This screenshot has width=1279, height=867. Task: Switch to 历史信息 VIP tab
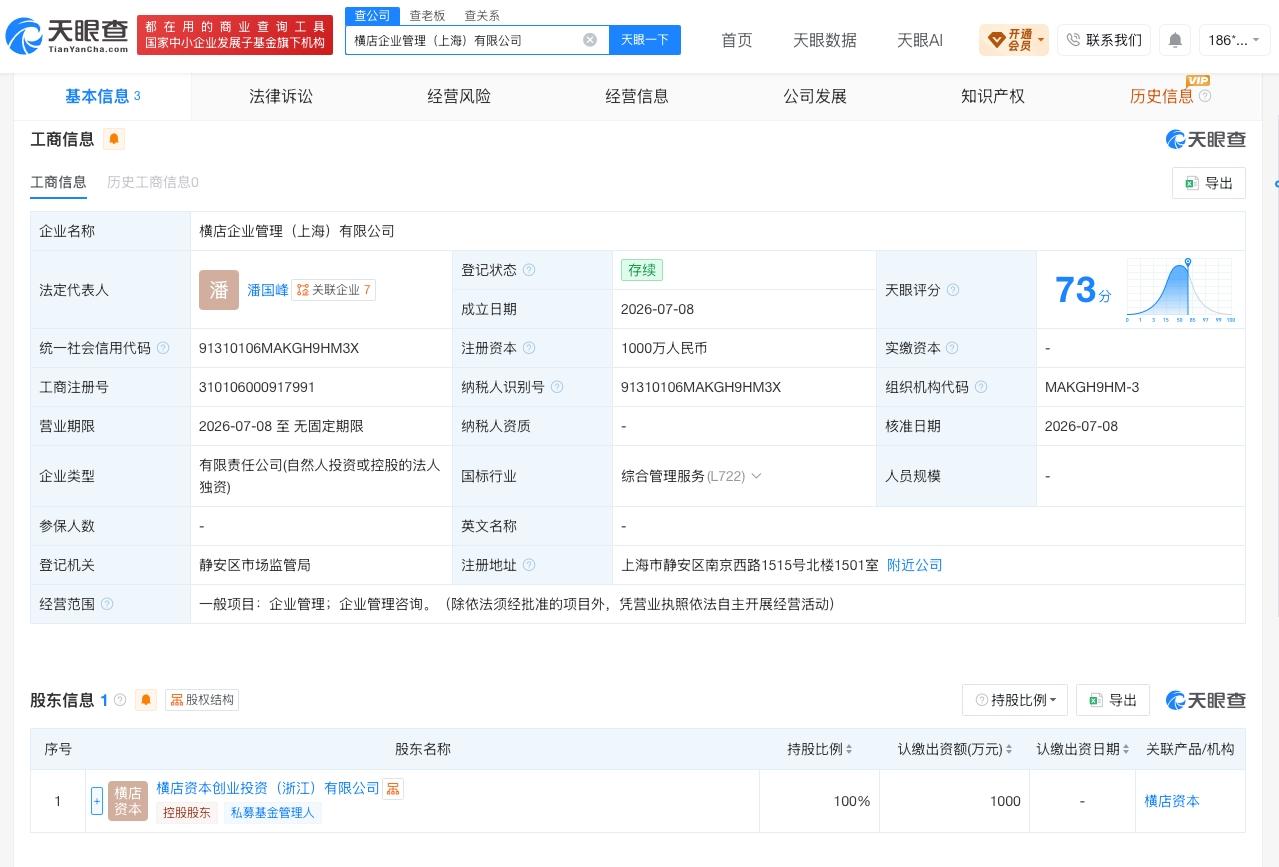(1162, 96)
